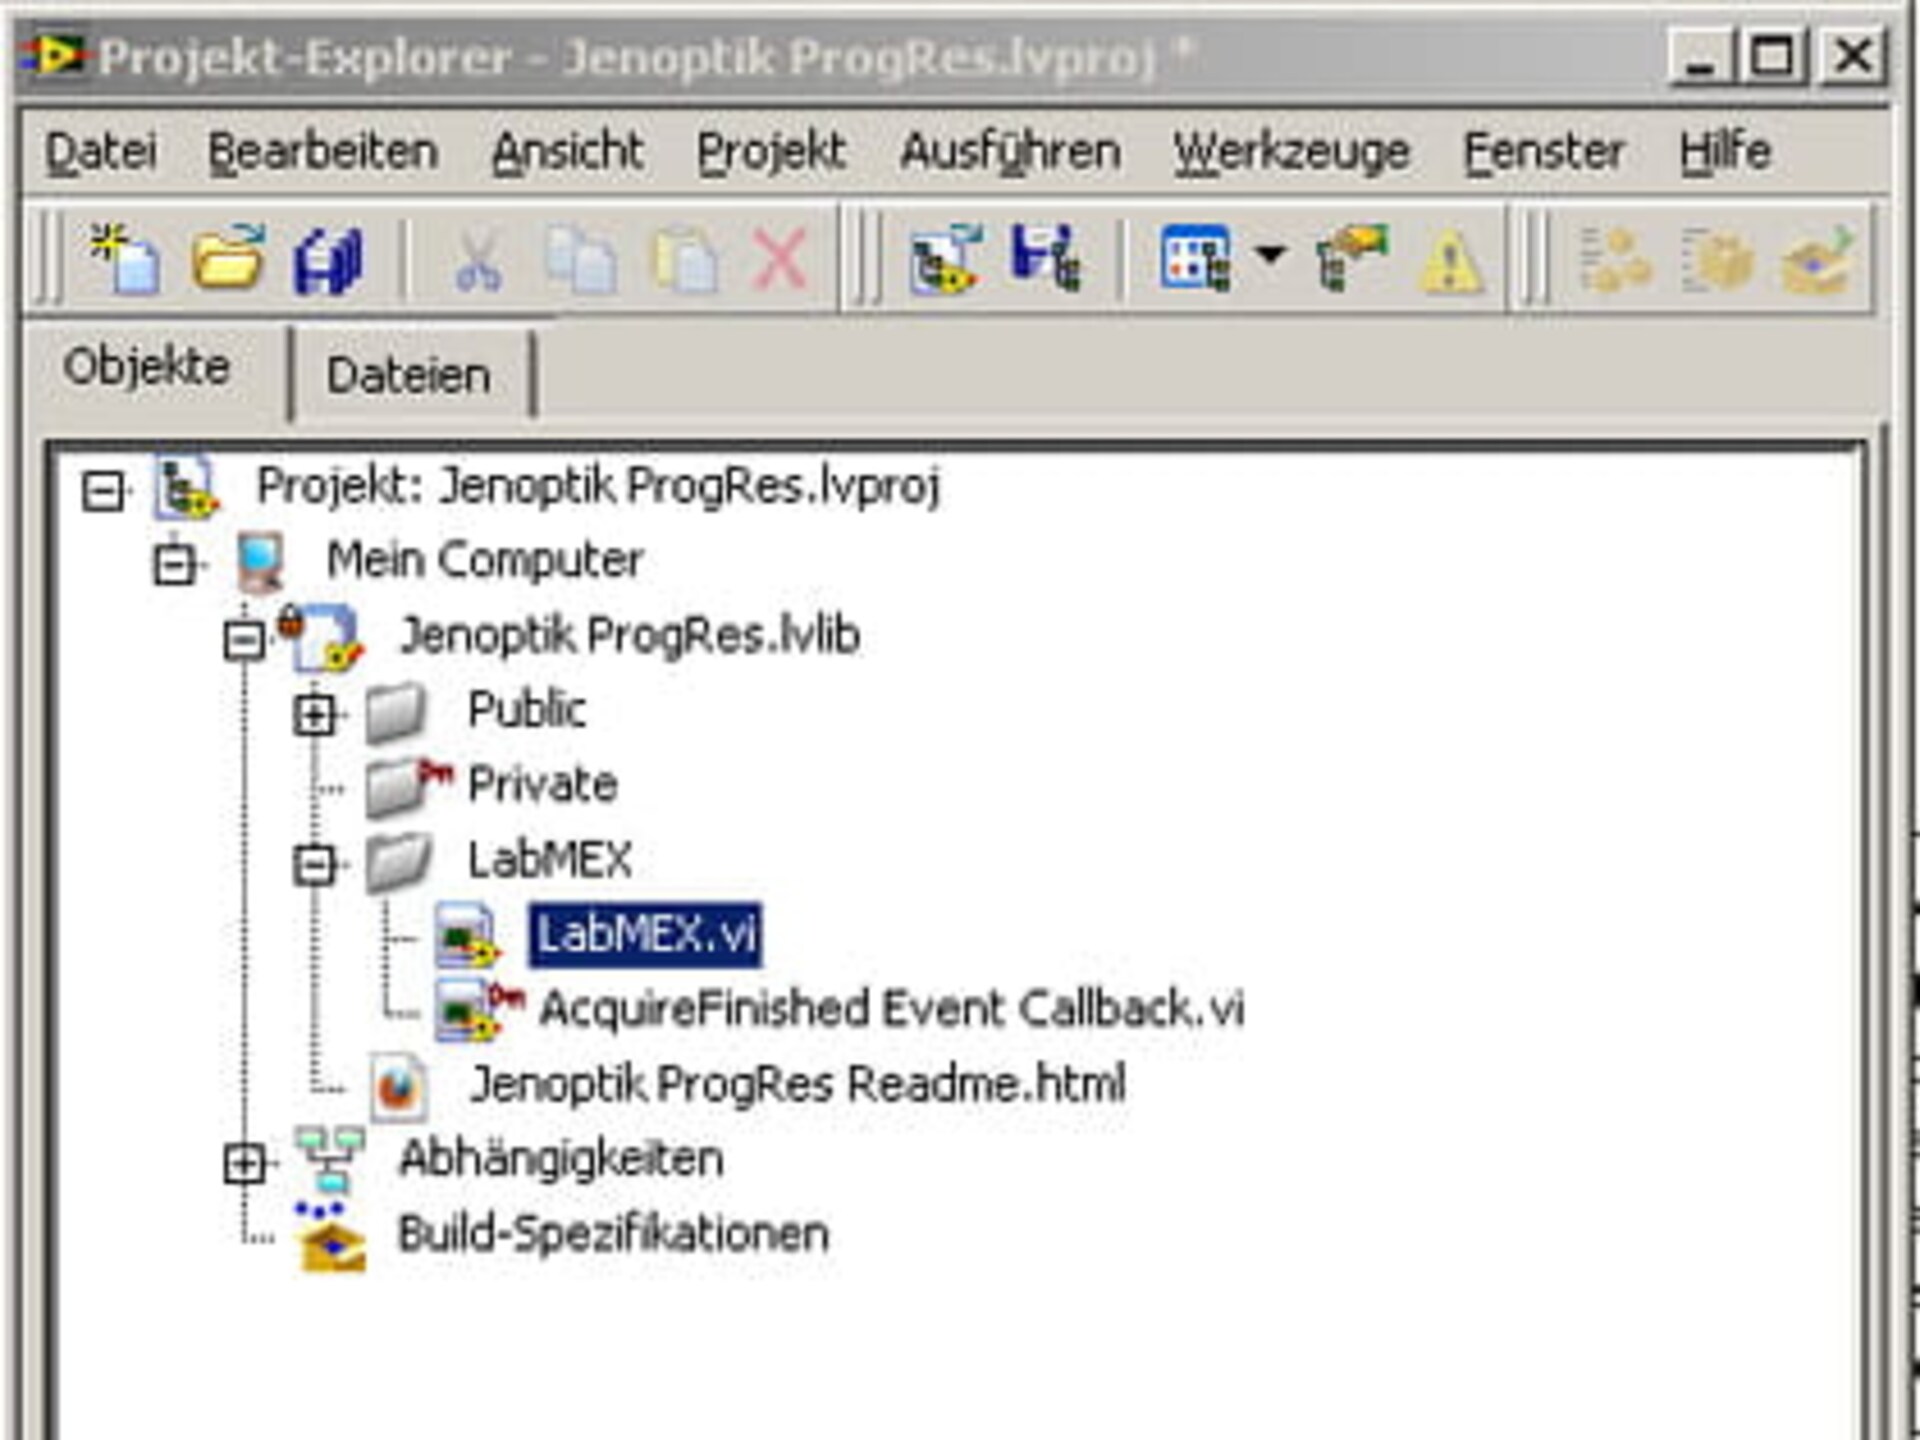Click the LabMEX folder icon
This screenshot has width=1920, height=1440.
click(398, 861)
